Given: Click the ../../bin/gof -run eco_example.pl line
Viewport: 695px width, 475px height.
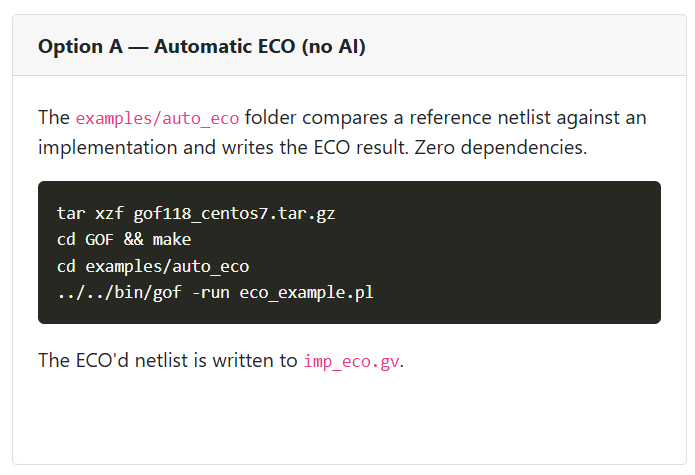Looking at the screenshot, I should 215,292.
